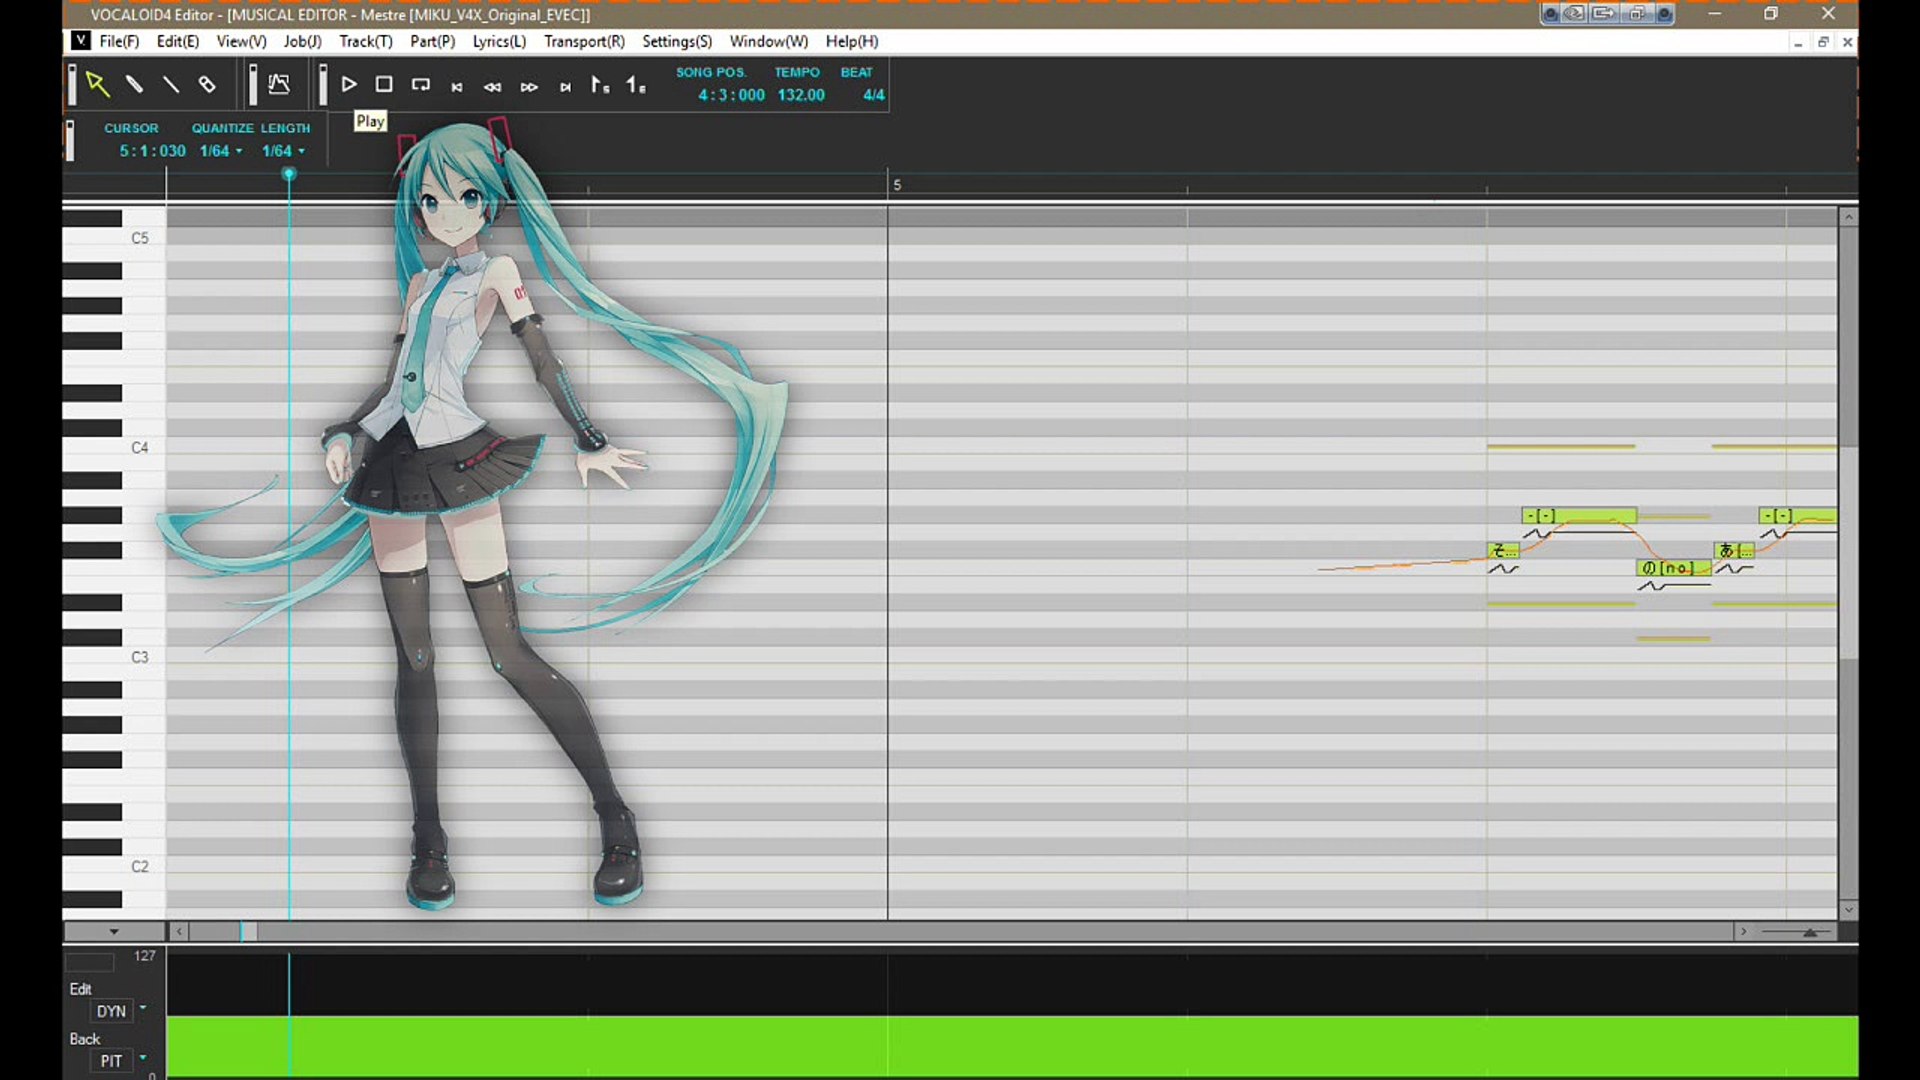This screenshot has width=1920, height=1080.
Task: Click the C3 piano key
Action: point(114,657)
